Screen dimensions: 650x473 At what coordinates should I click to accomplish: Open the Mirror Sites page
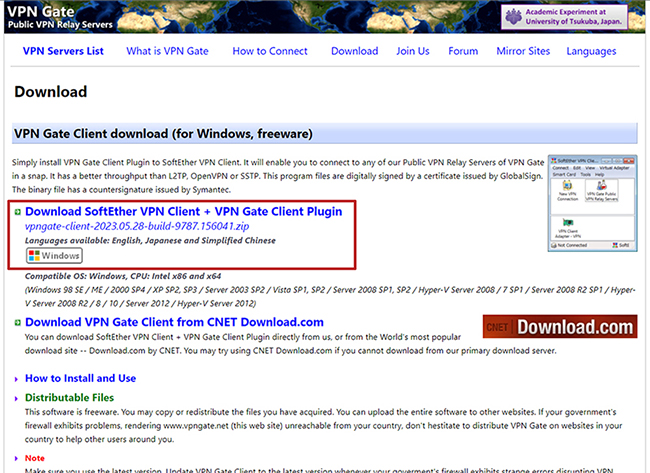(x=523, y=51)
